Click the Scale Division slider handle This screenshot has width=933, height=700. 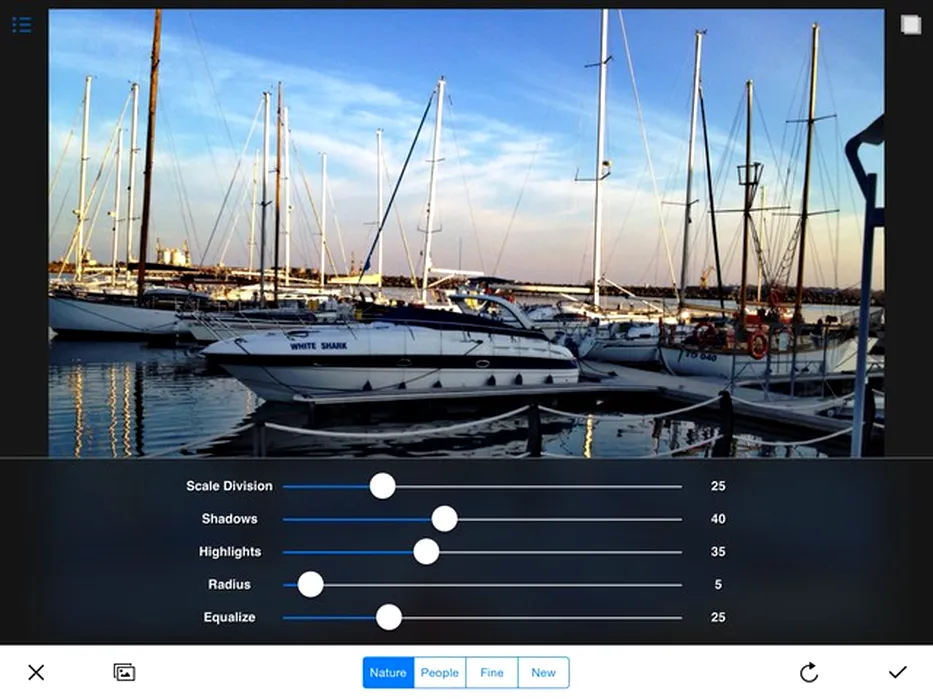pyautogui.click(x=383, y=486)
